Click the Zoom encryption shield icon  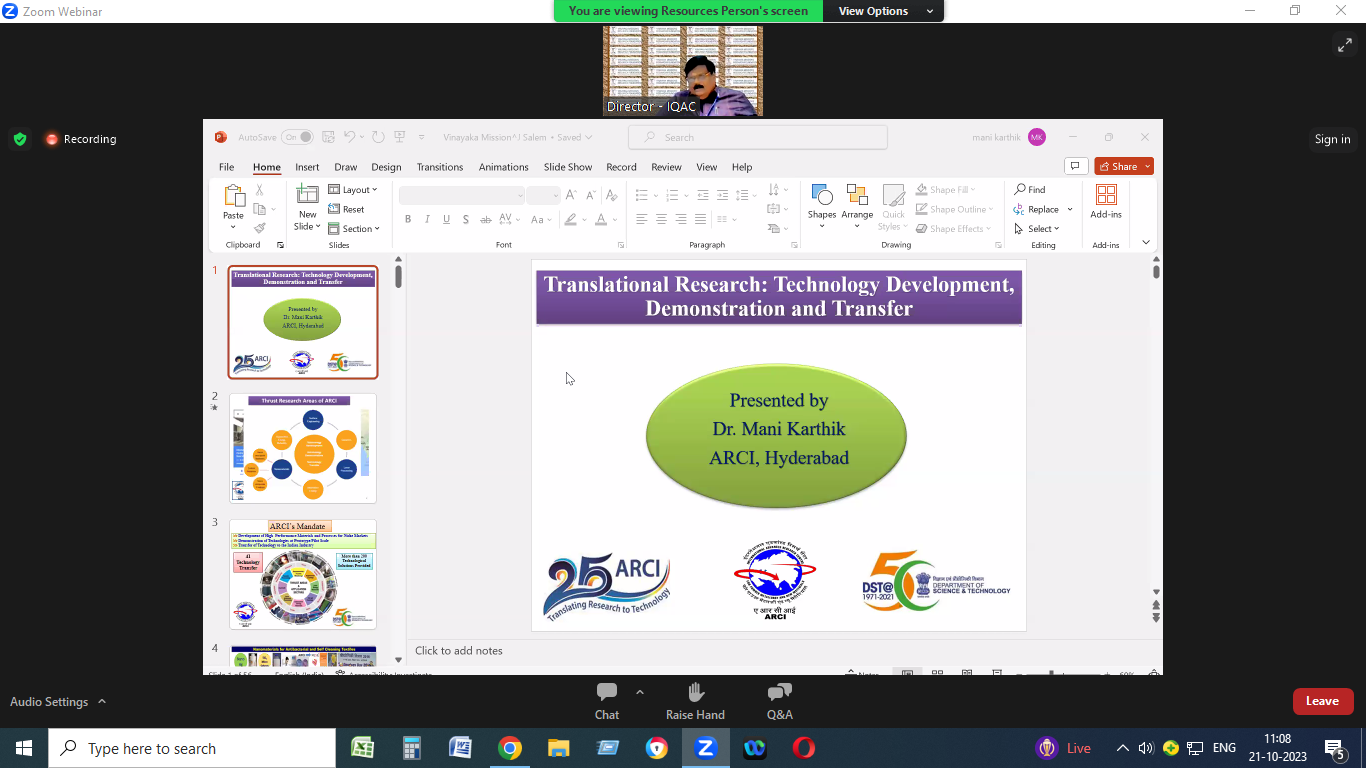(x=20, y=139)
